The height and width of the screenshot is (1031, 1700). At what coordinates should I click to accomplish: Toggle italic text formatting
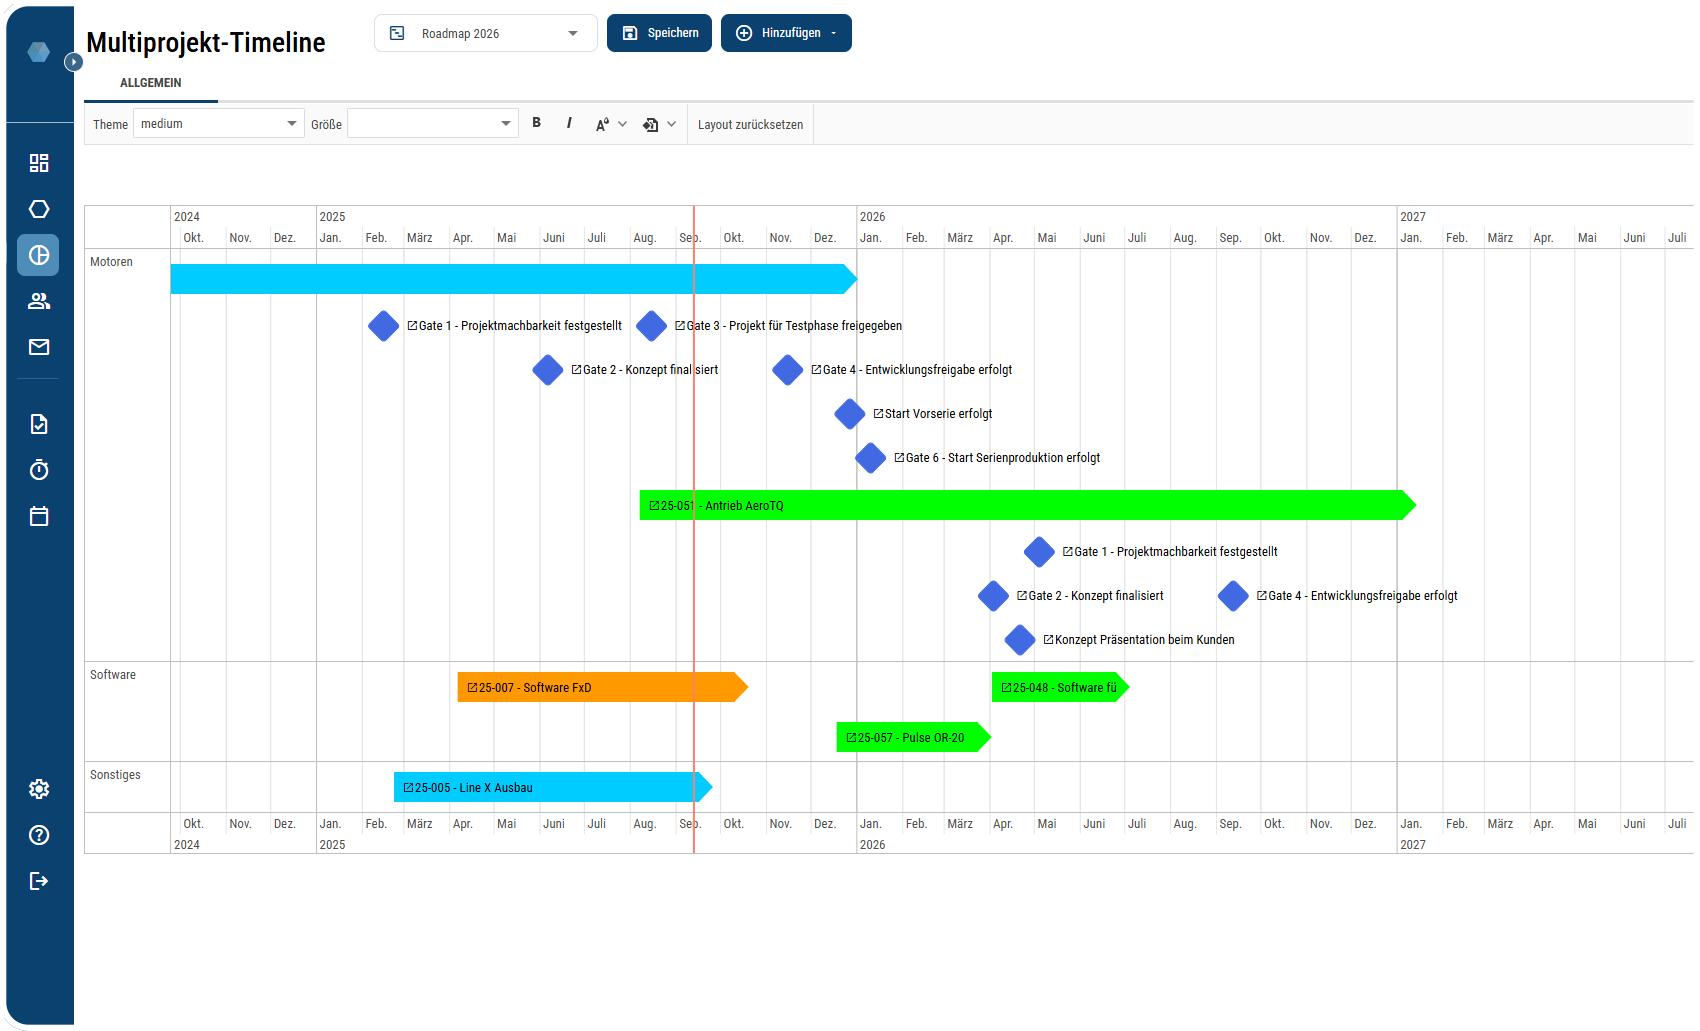tap(569, 123)
